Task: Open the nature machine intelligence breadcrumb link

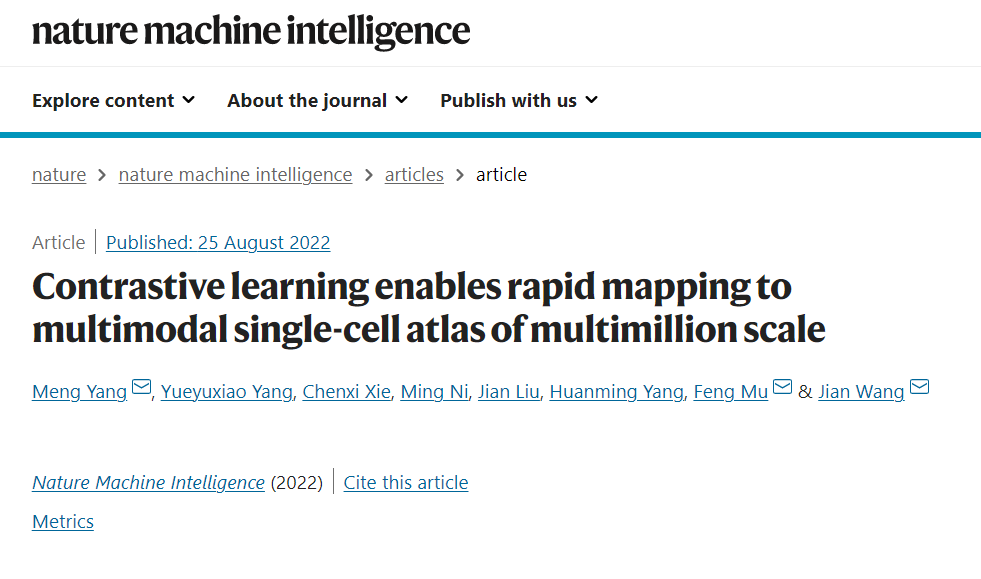Action: pyautogui.click(x=235, y=175)
